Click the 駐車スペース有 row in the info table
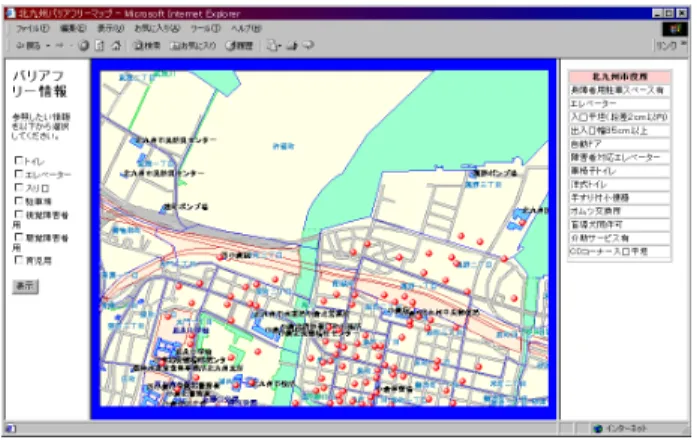Image resolution: width=697 pixels, height=440 pixels. [620, 90]
